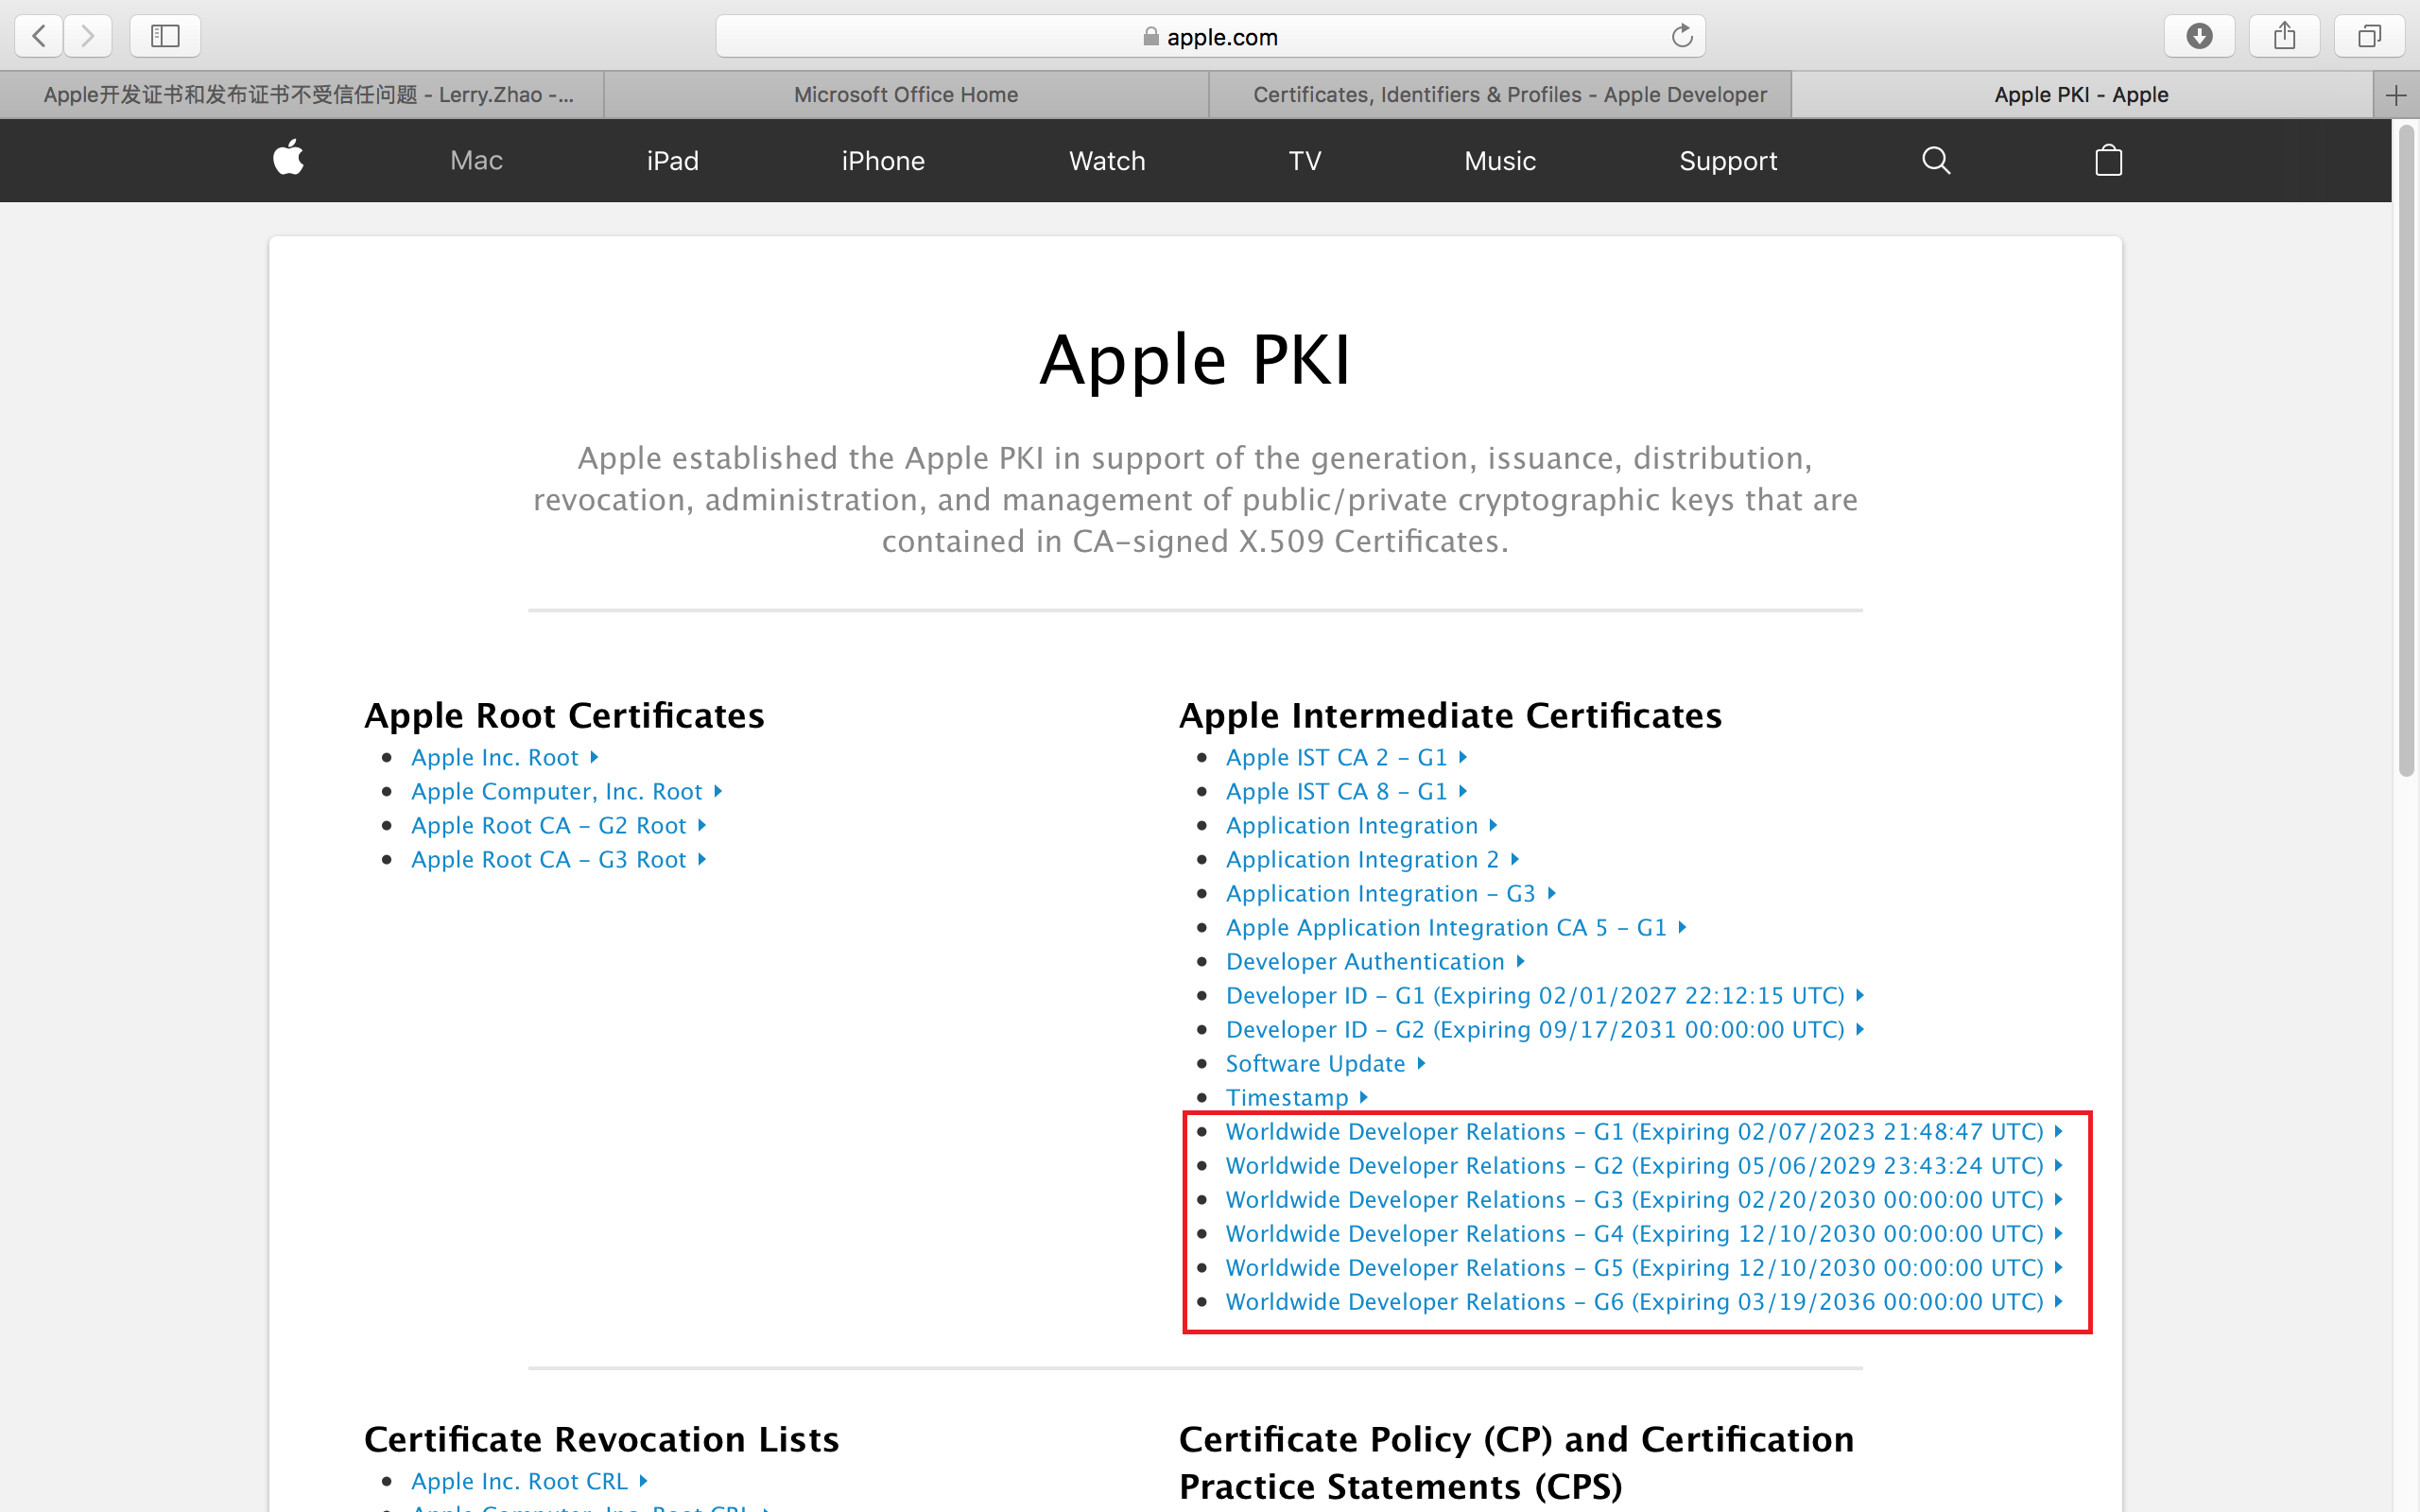
Task: Open the Apple Root CA - G3 Root link
Action: 548,859
